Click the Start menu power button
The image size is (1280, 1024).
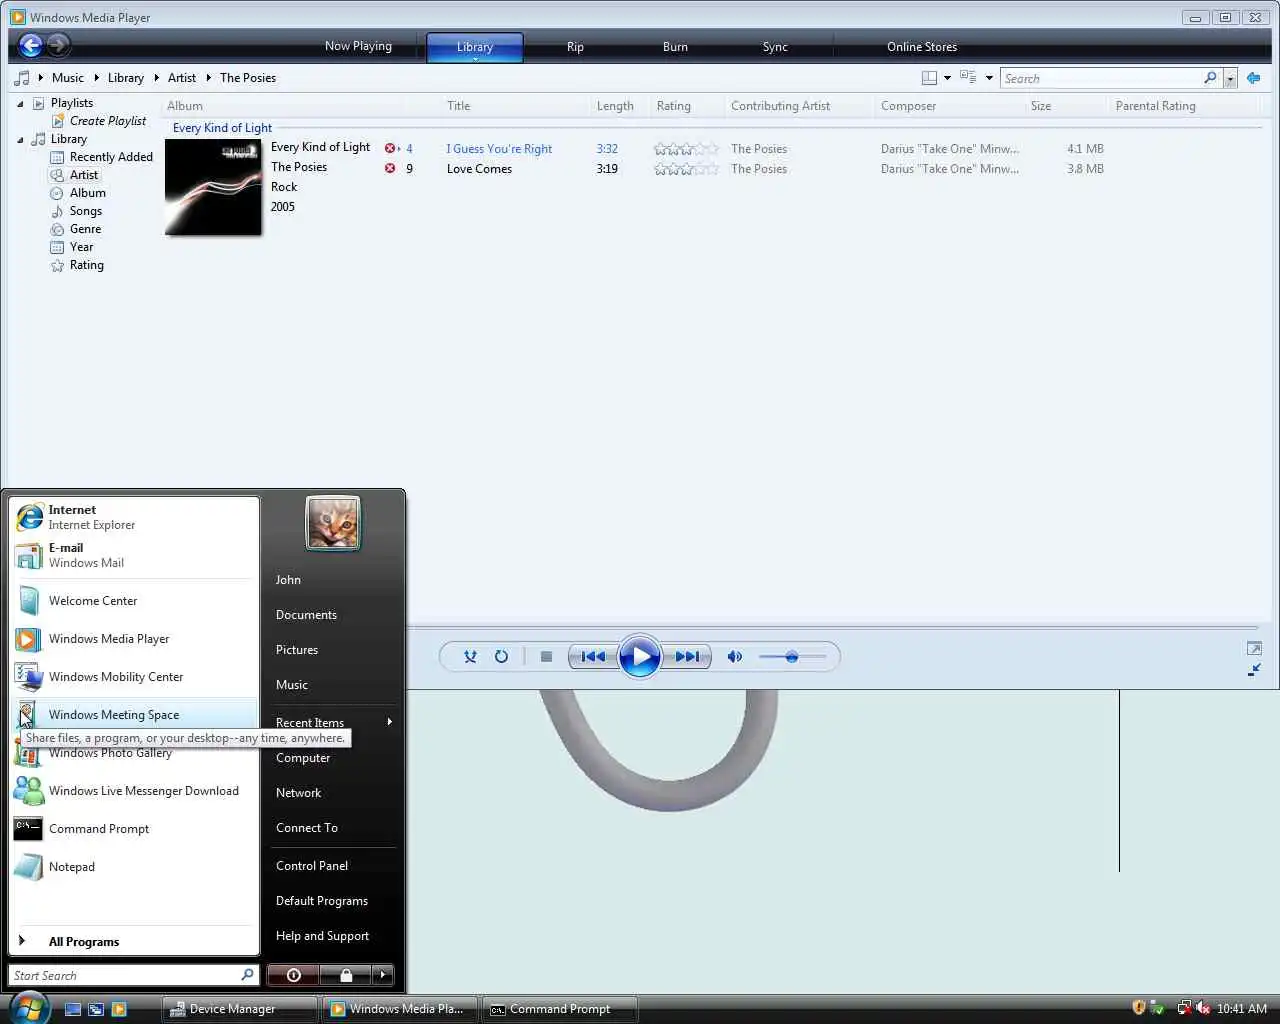coord(293,975)
